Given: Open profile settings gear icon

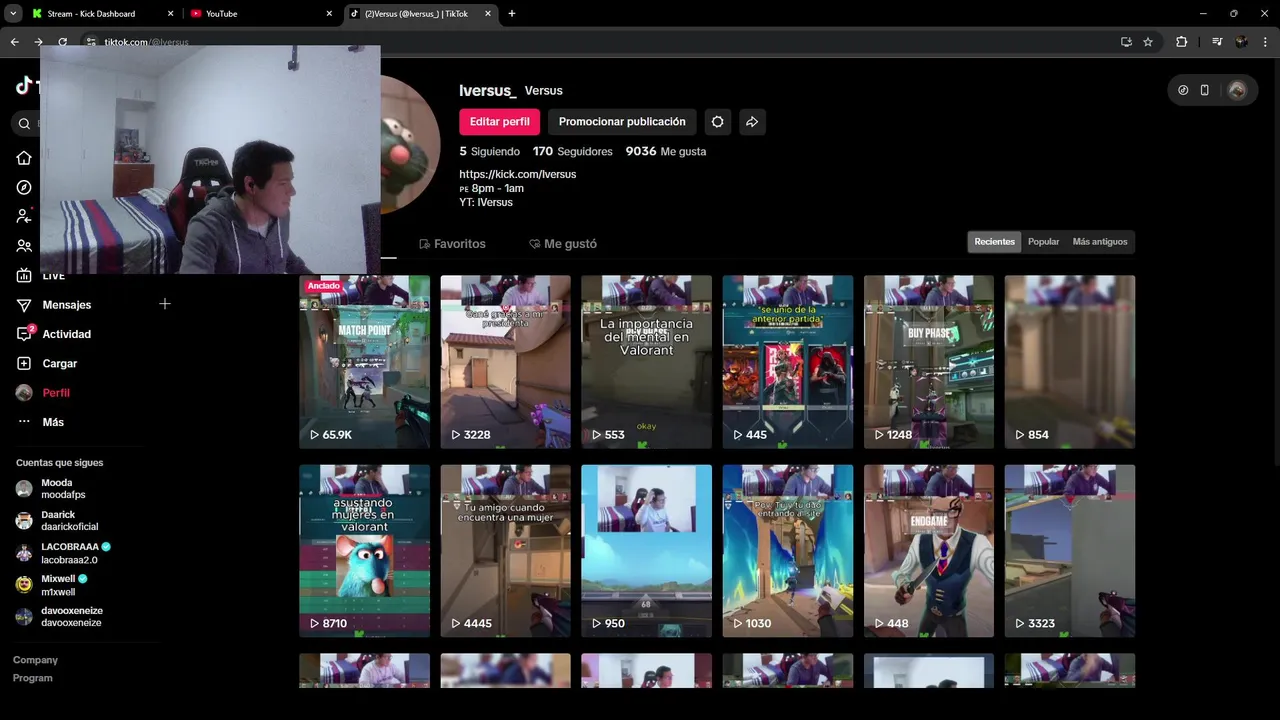Looking at the screenshot, I should [x=717, y=122].
